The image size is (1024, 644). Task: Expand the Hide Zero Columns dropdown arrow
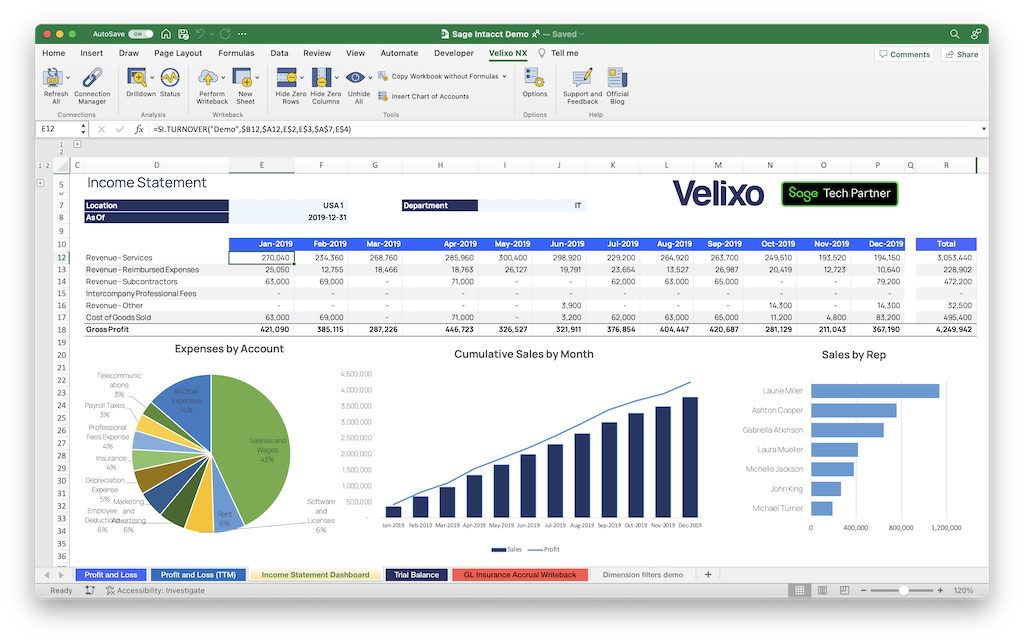click(337, 78)
